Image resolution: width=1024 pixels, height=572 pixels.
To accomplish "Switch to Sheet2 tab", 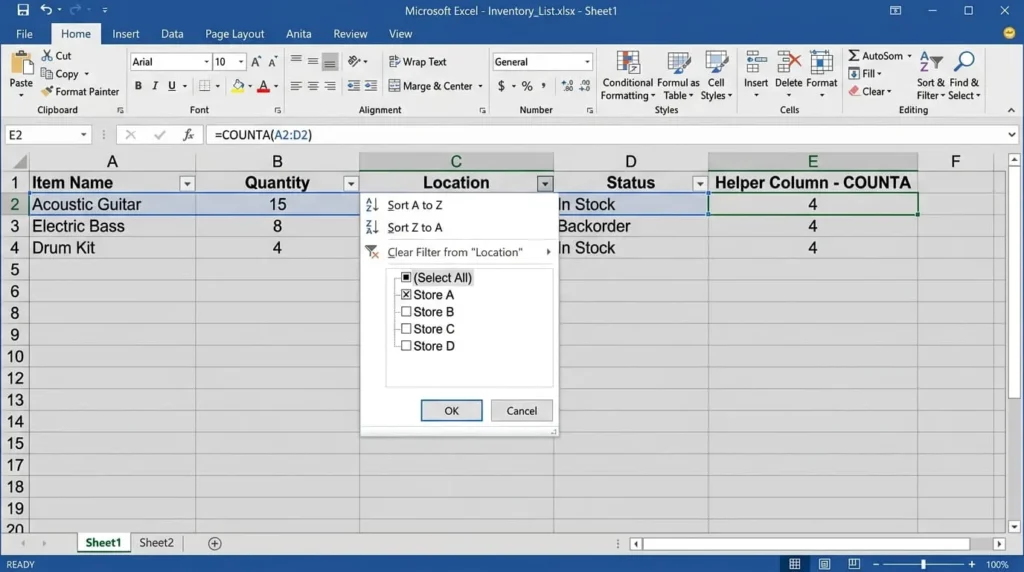I will click(x=156, y=543).
